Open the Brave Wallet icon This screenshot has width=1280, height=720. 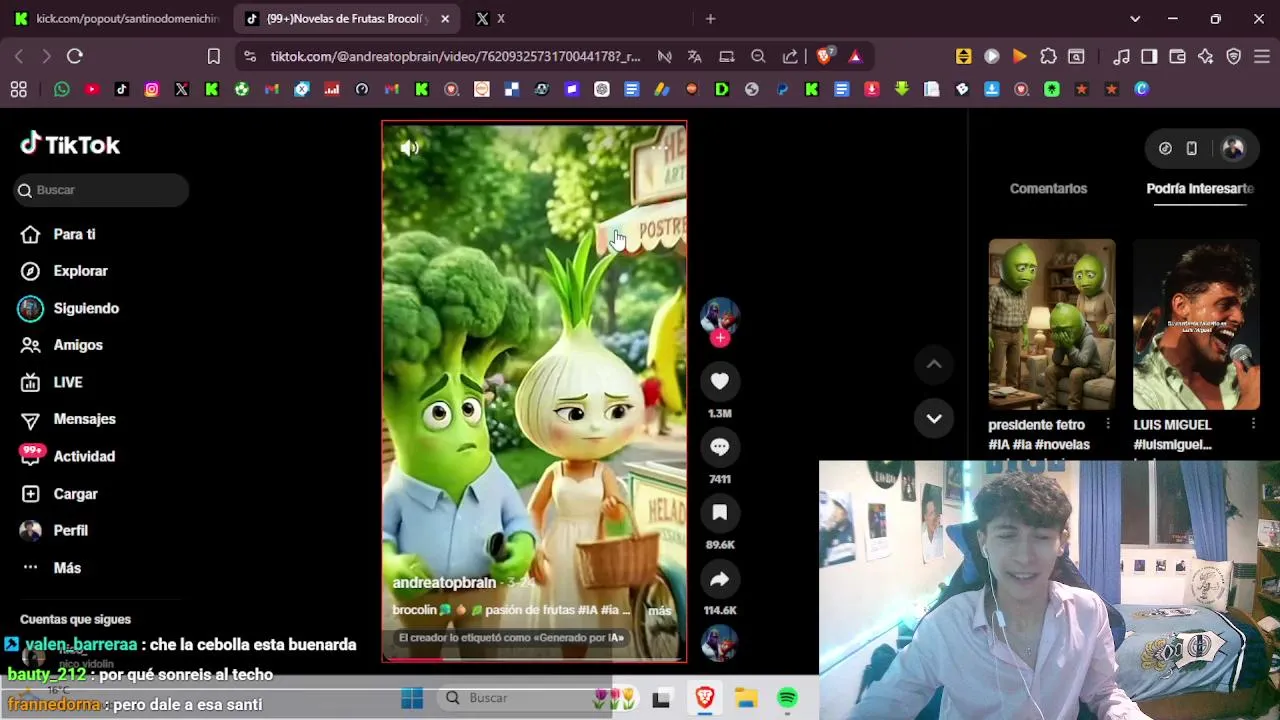pyautogui.click(x=1177, y=56)
